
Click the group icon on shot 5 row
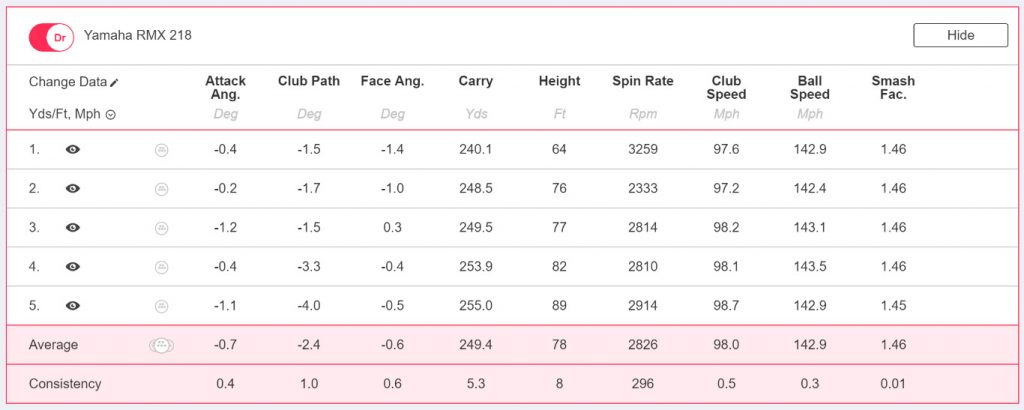point(161,306)
